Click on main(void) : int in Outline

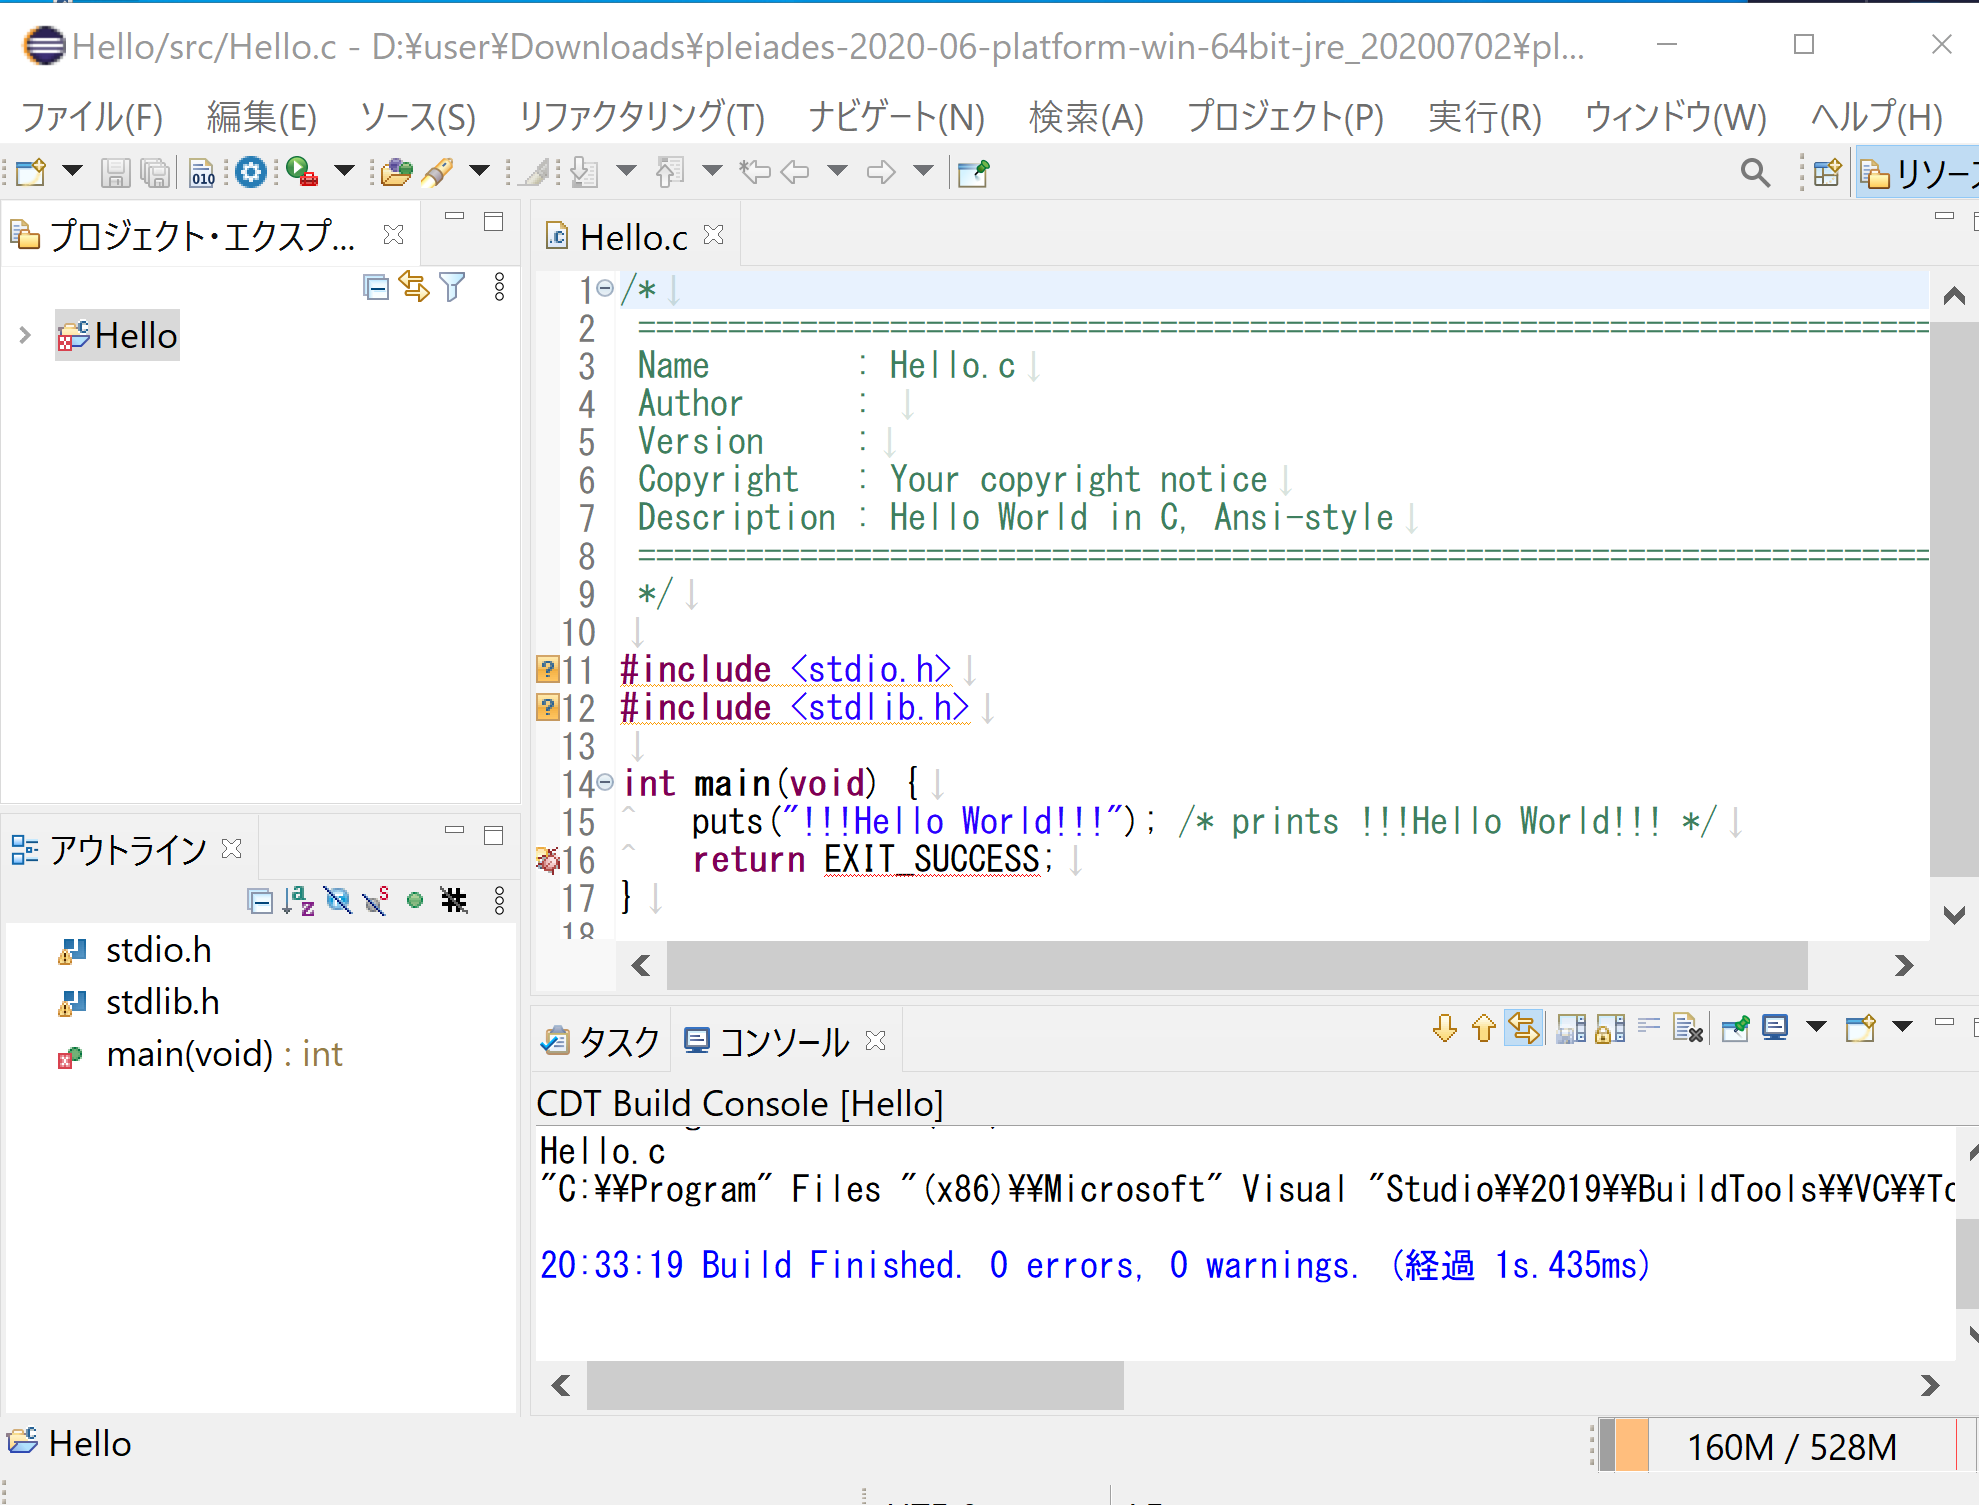(226, 1053)
